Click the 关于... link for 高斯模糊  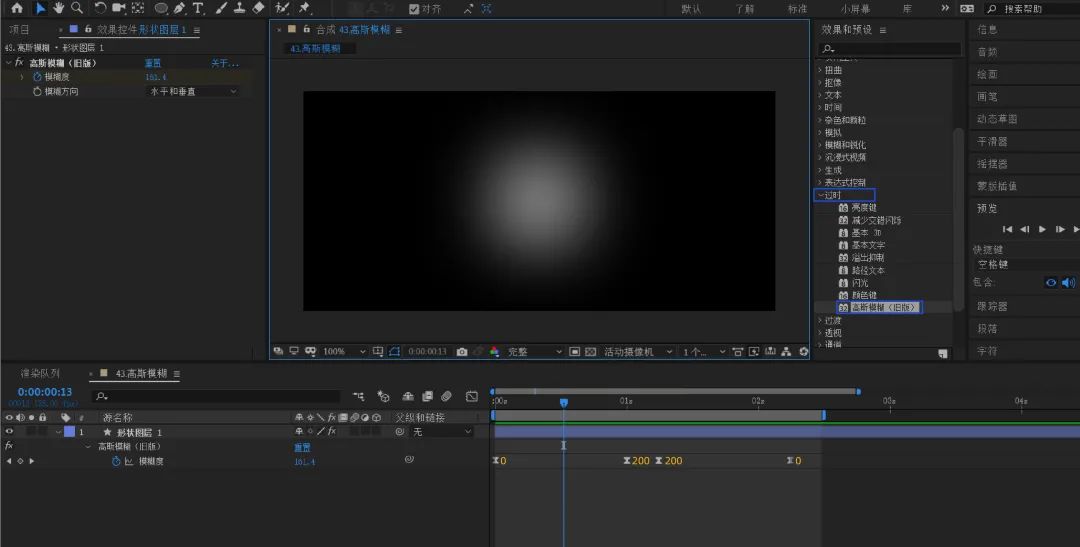pos(225,63)
